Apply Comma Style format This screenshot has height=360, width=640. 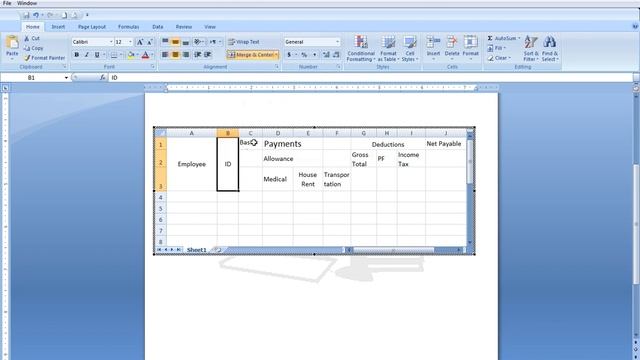tap(314, 55)
